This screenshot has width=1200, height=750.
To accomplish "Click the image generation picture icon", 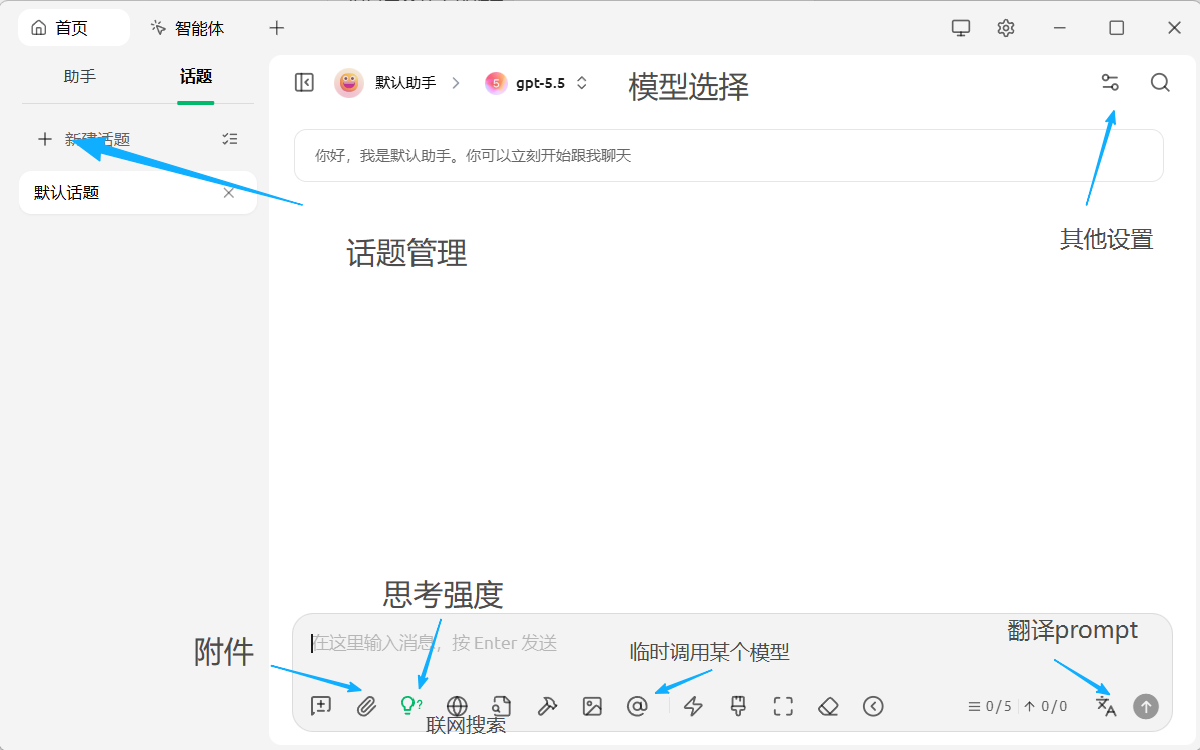I will pos(592,706).
